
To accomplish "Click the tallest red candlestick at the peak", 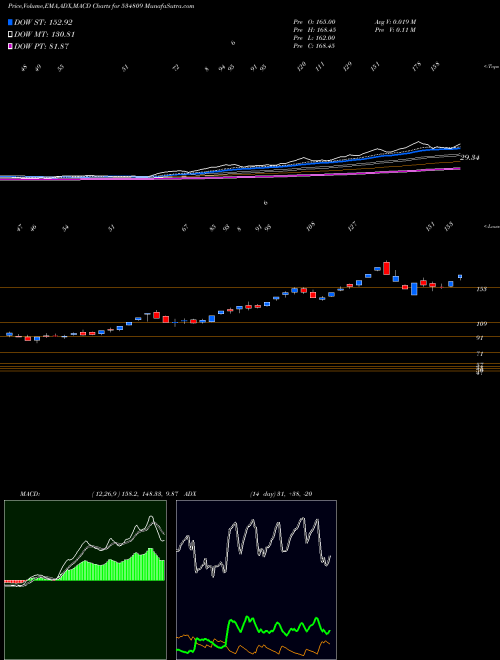I will point(386,268).
